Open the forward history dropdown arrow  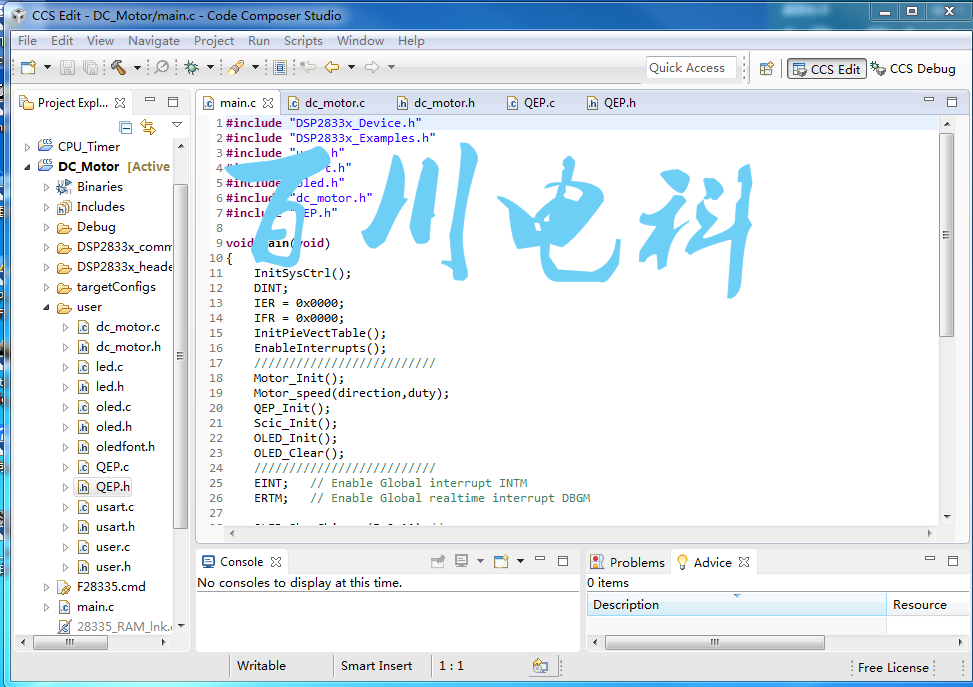click(x=392, y=67)
